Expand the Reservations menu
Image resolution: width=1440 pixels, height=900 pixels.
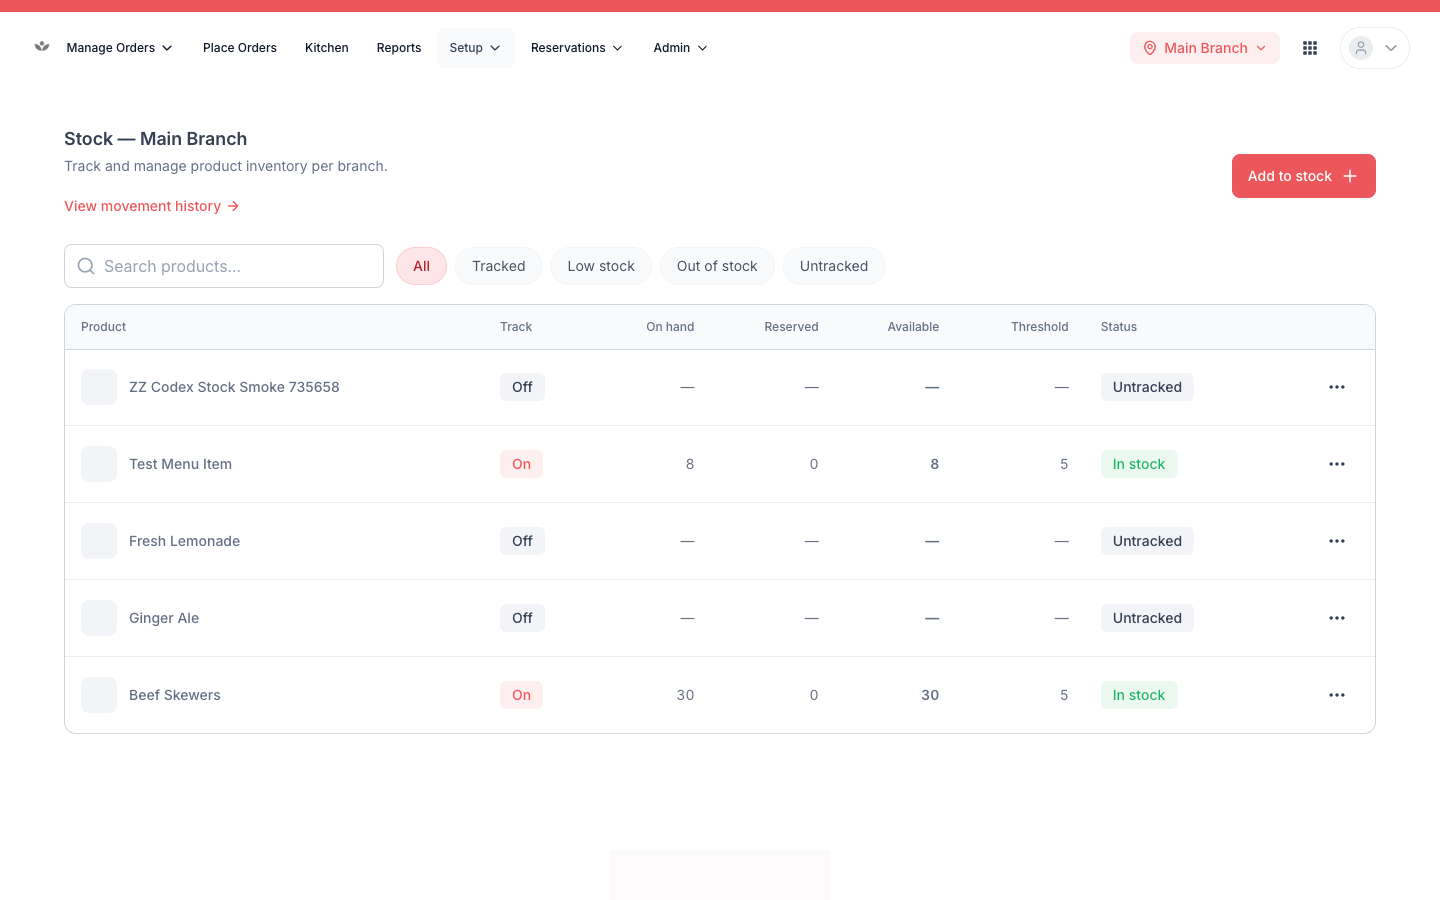577,48
